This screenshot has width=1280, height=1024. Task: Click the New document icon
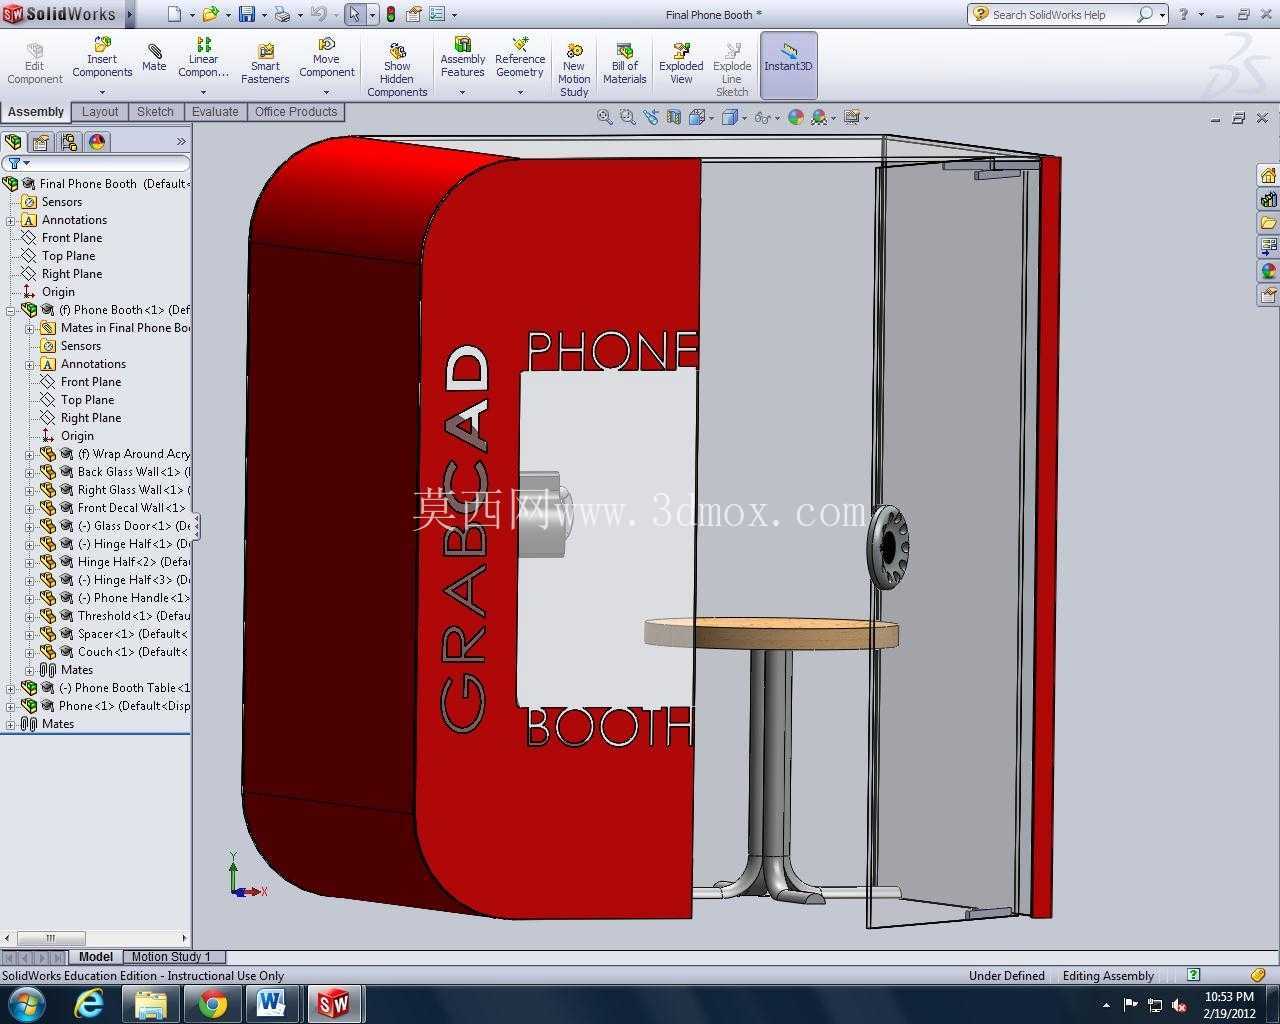coord(174,14)
